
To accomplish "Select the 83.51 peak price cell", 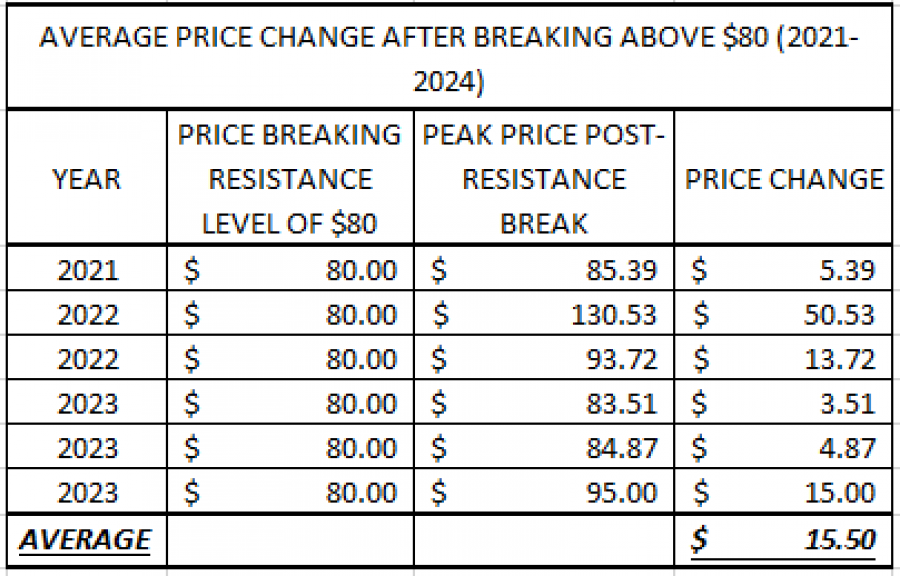I will pos(544,402).
